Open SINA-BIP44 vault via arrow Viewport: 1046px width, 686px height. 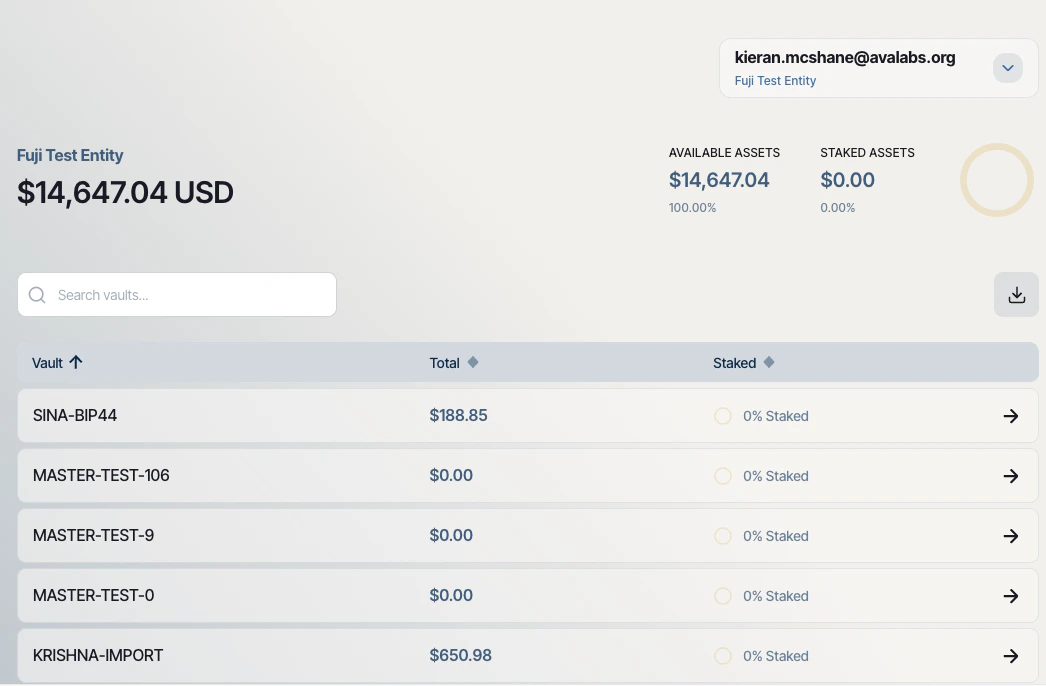[1011, 416]
